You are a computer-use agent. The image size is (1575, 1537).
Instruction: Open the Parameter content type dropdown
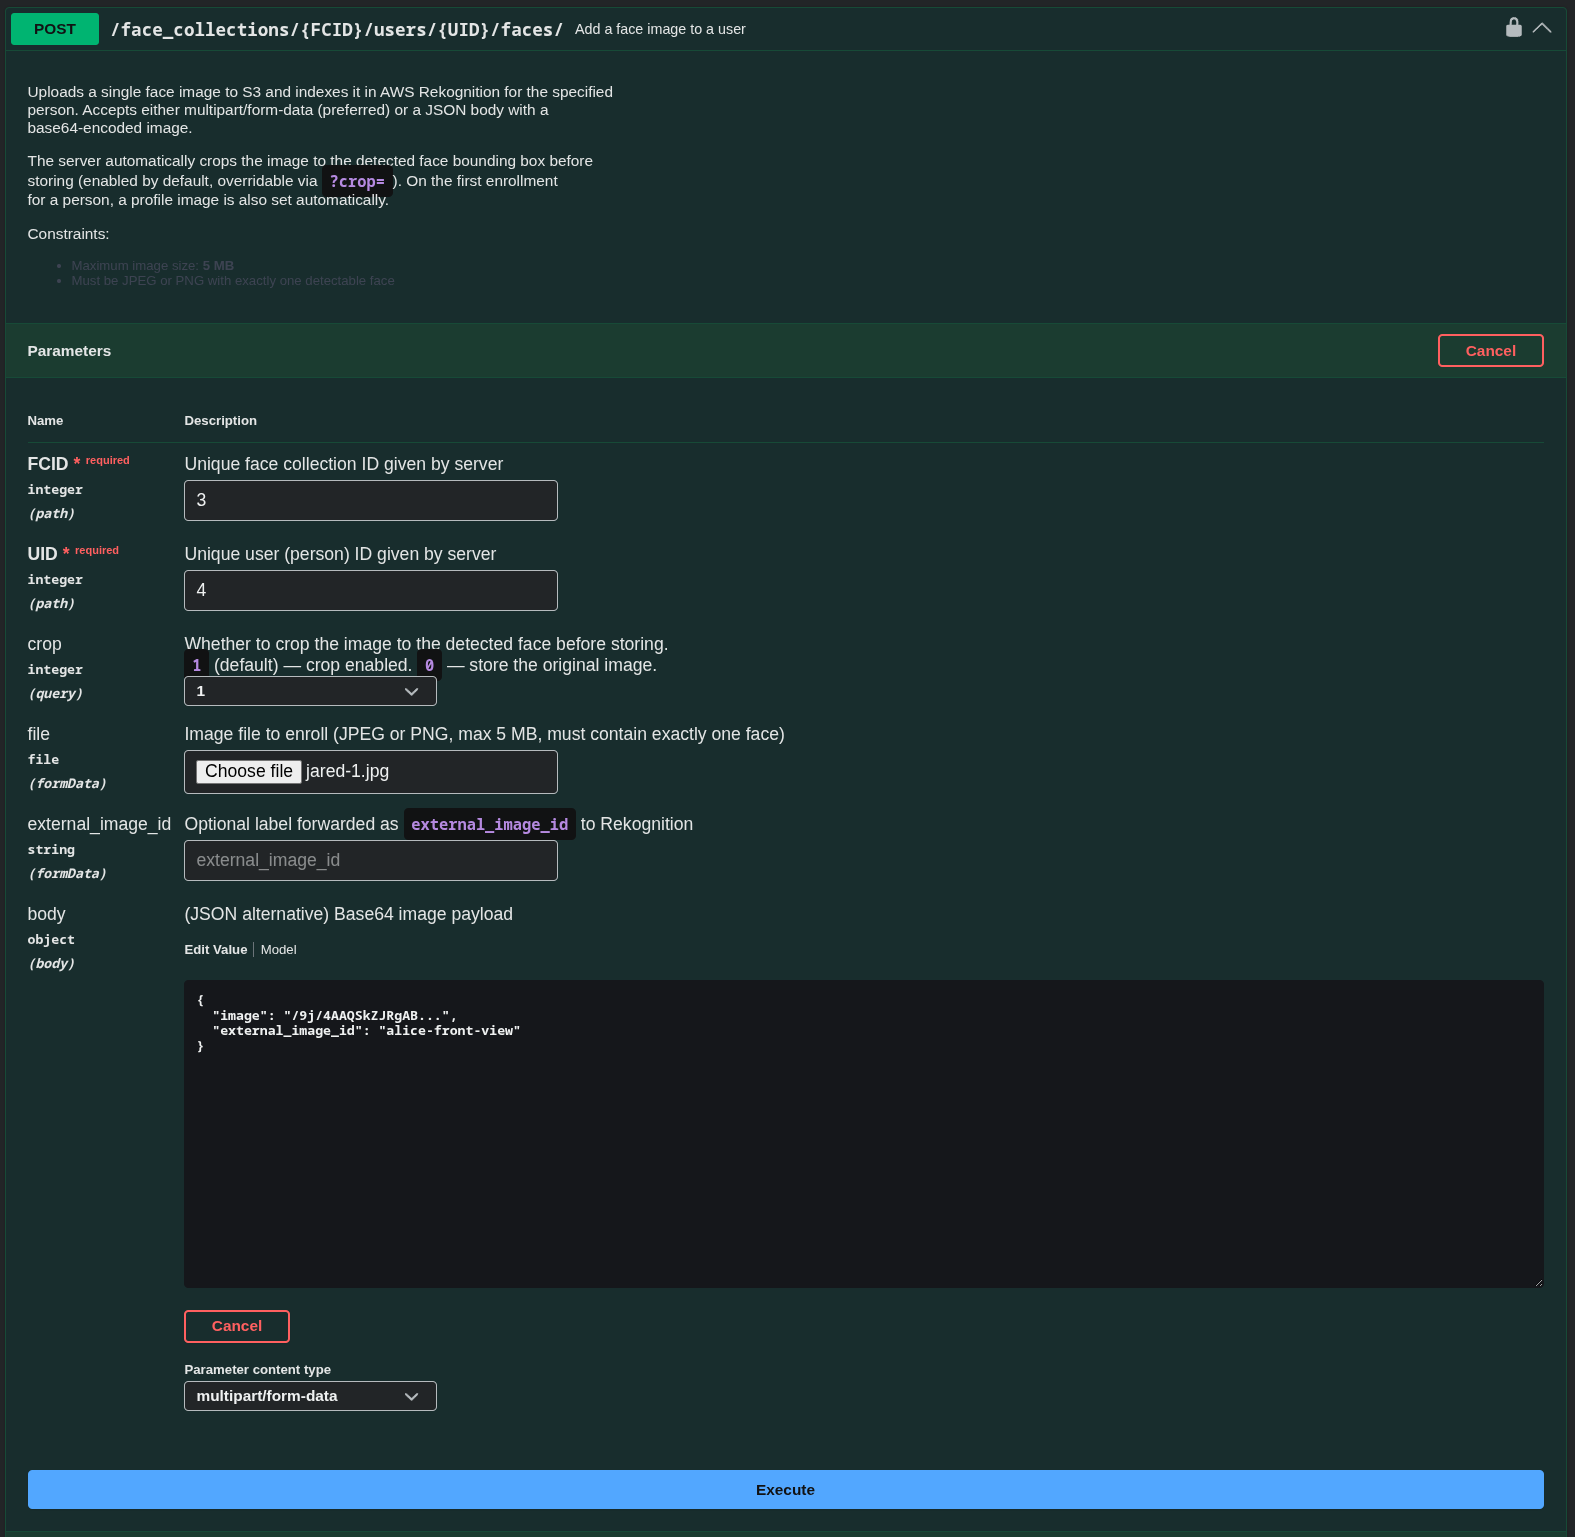(x=310, y=1396)
